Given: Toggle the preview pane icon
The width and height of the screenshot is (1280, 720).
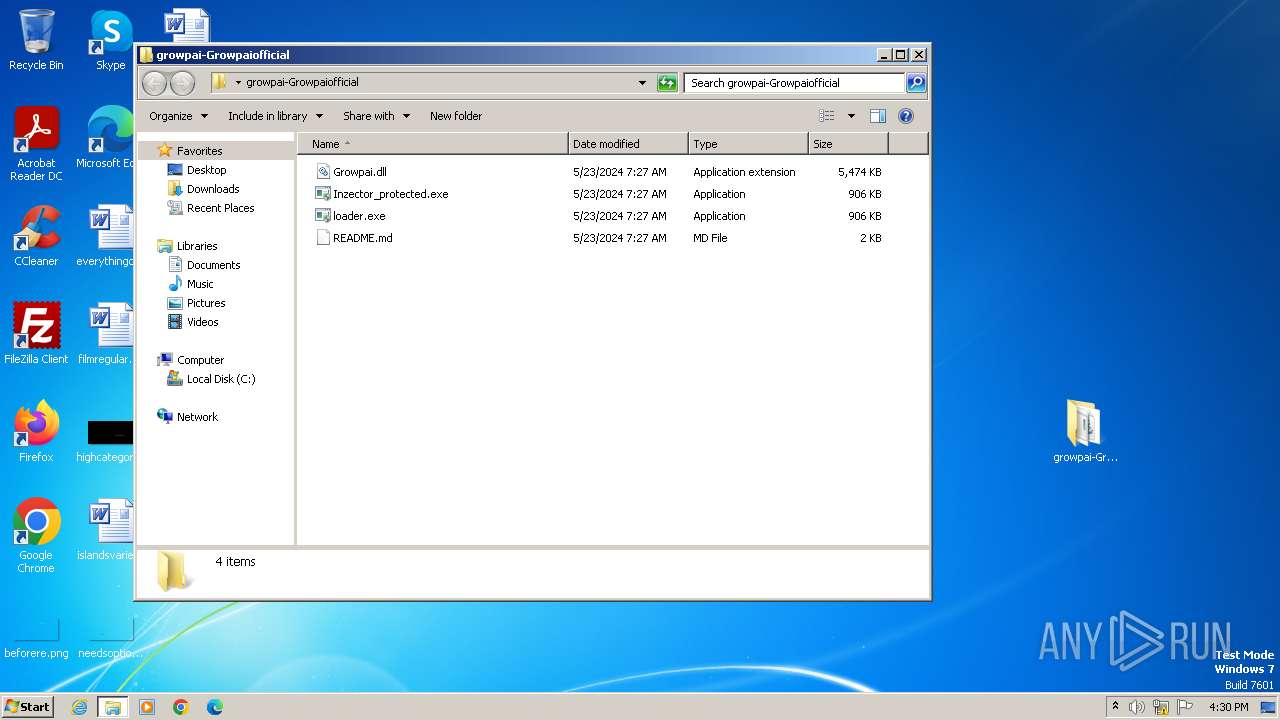Looking at the screenshot, I should [x=877, y=116].
